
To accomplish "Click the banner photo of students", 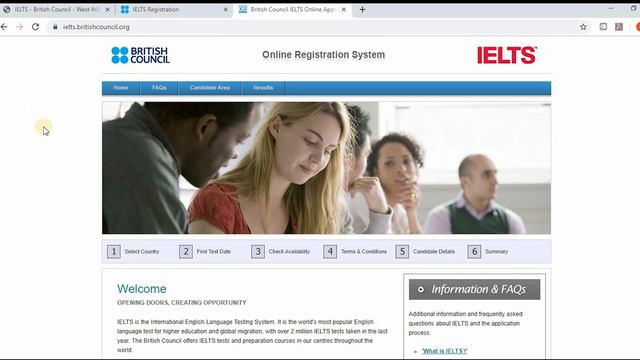I will 326,168.
